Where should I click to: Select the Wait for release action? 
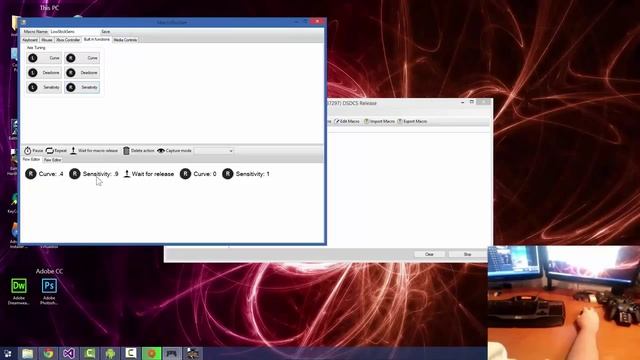[x=149, y=174]
